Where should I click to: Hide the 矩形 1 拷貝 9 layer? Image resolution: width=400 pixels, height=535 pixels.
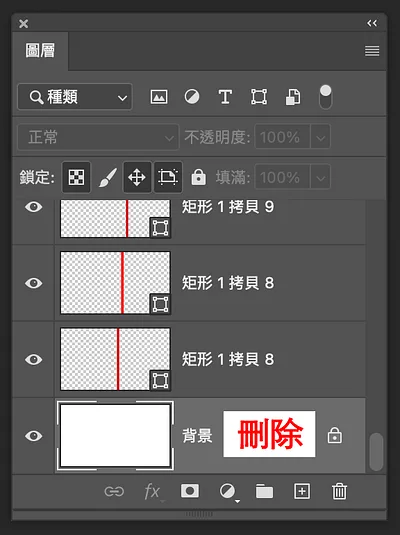33,207
